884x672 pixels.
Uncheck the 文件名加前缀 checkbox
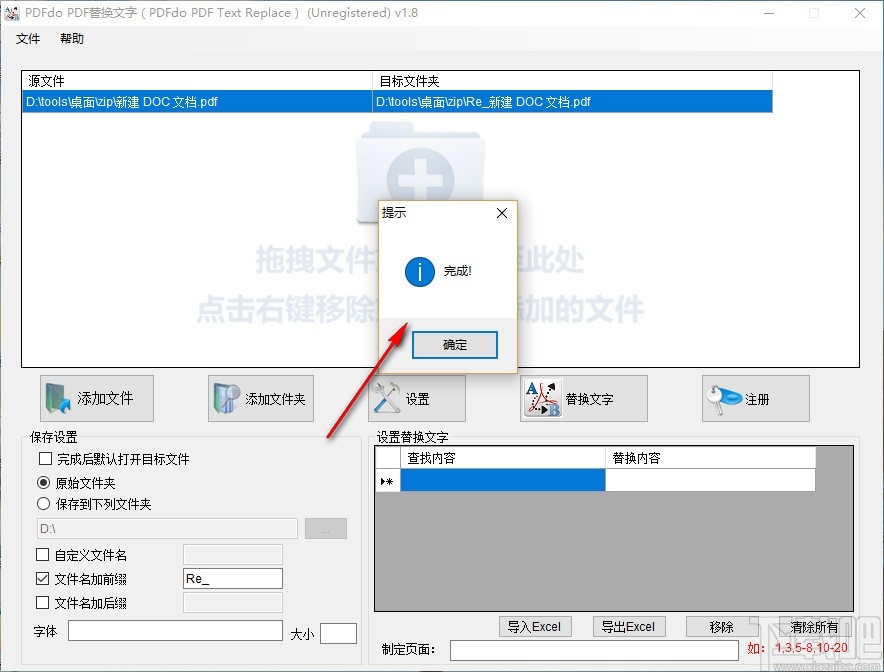coord(43,578)
